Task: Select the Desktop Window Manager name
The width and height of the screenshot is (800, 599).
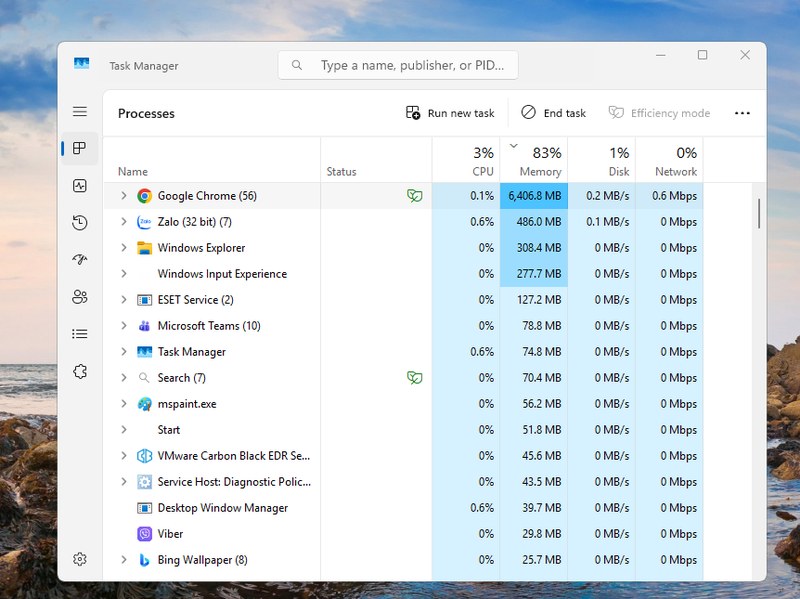Action: coord(223,508)
